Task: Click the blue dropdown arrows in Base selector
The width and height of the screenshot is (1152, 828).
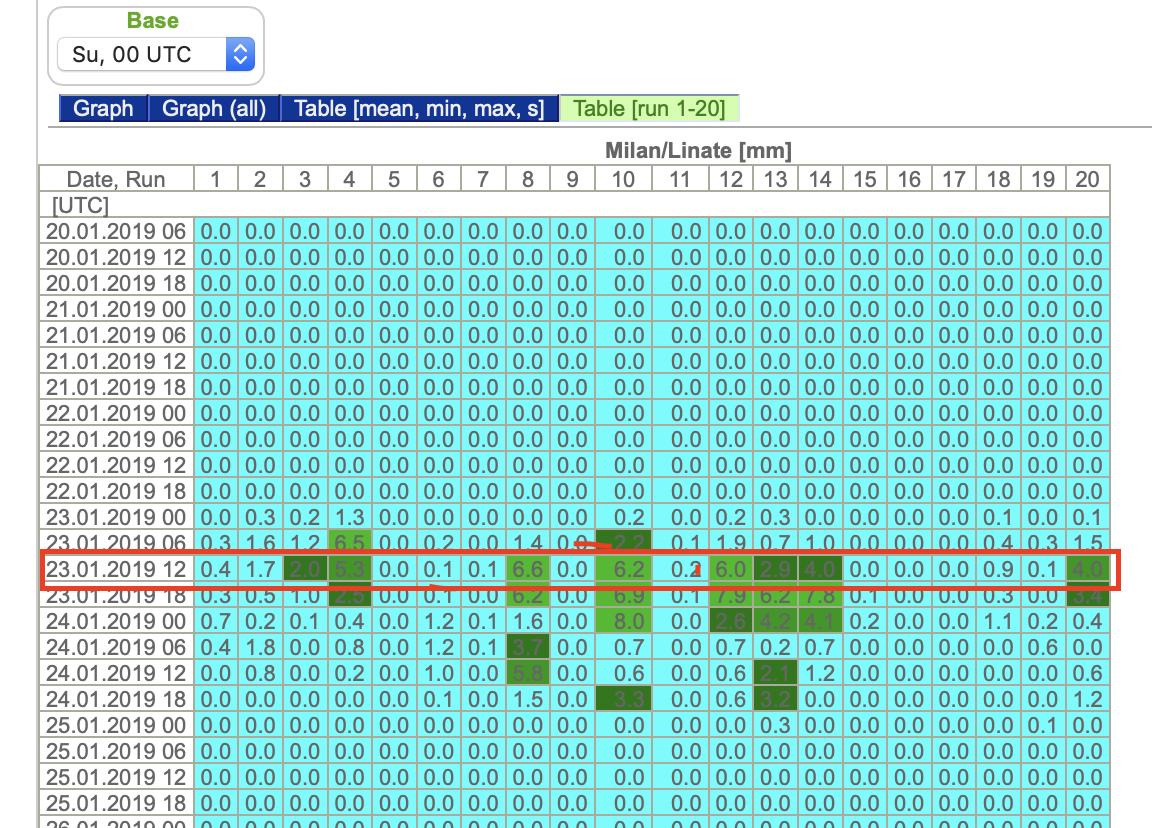Action: tap(240, 54)
